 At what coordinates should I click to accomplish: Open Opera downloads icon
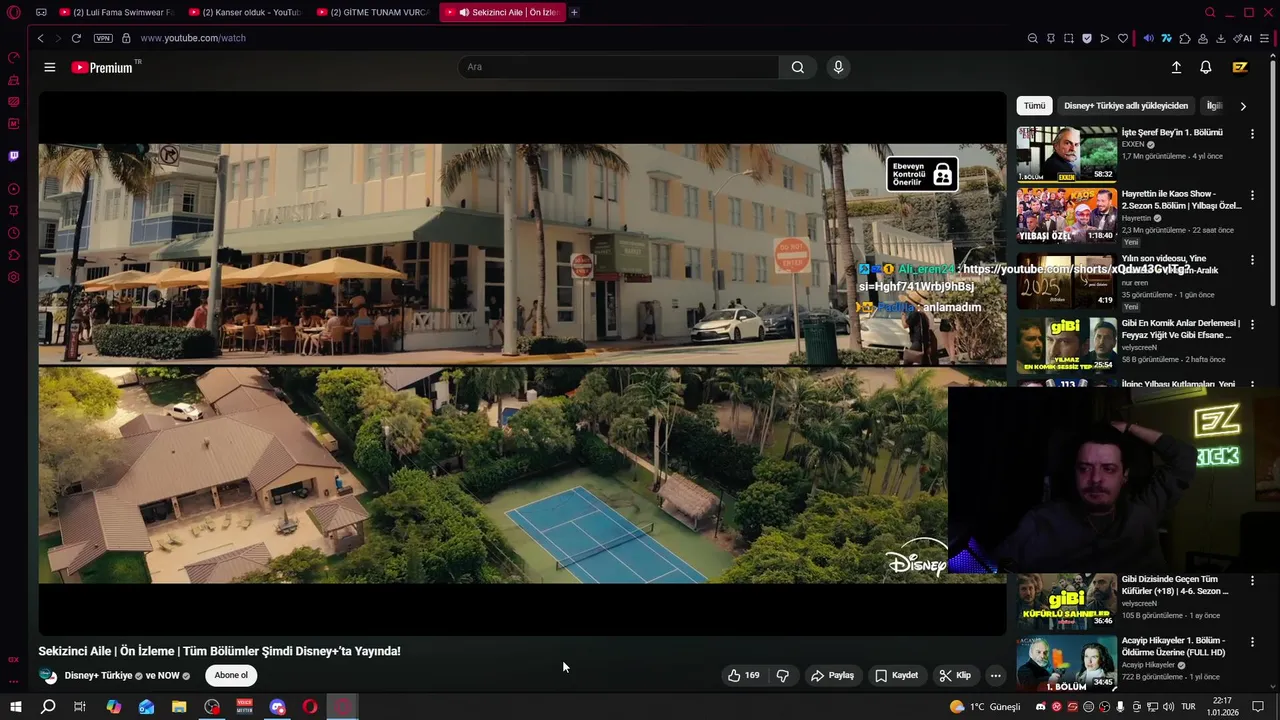1221,38
